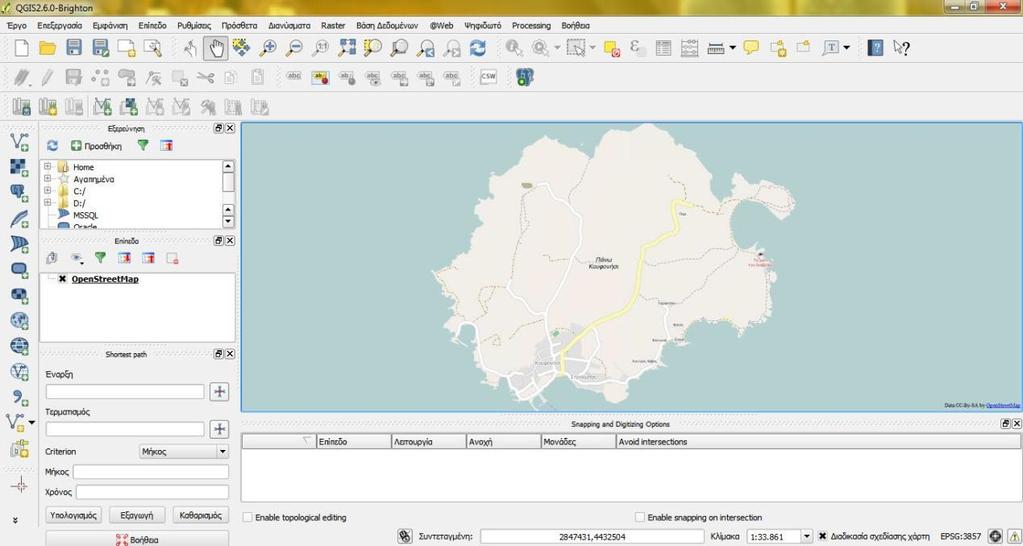The height and width of the screenshot is (546, 1023).
Task: Toggle mouse extents display icon beside coordinates
Action: tap(405, 536)
